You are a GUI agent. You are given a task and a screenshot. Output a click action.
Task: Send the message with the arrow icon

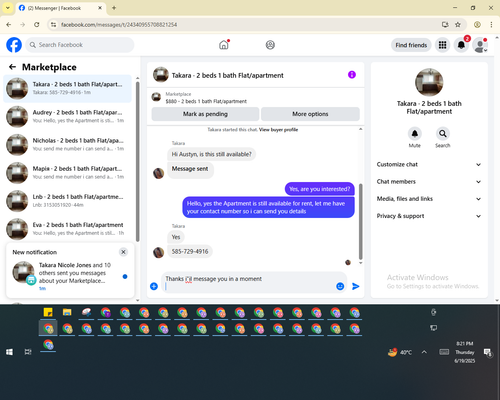click(356, 286)
